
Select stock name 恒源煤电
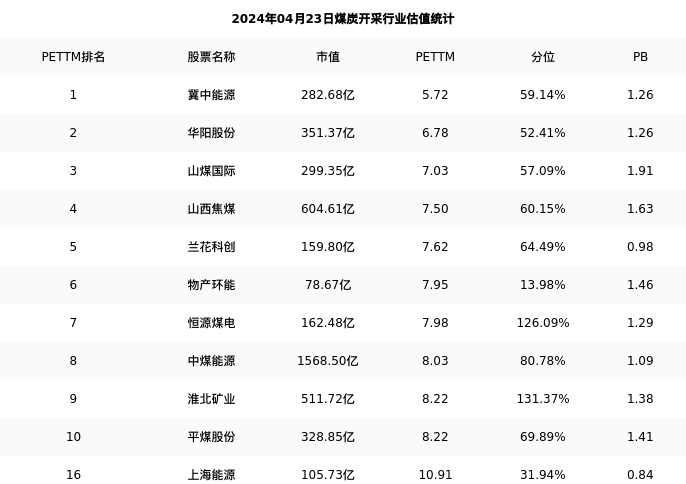click(211, 323)
